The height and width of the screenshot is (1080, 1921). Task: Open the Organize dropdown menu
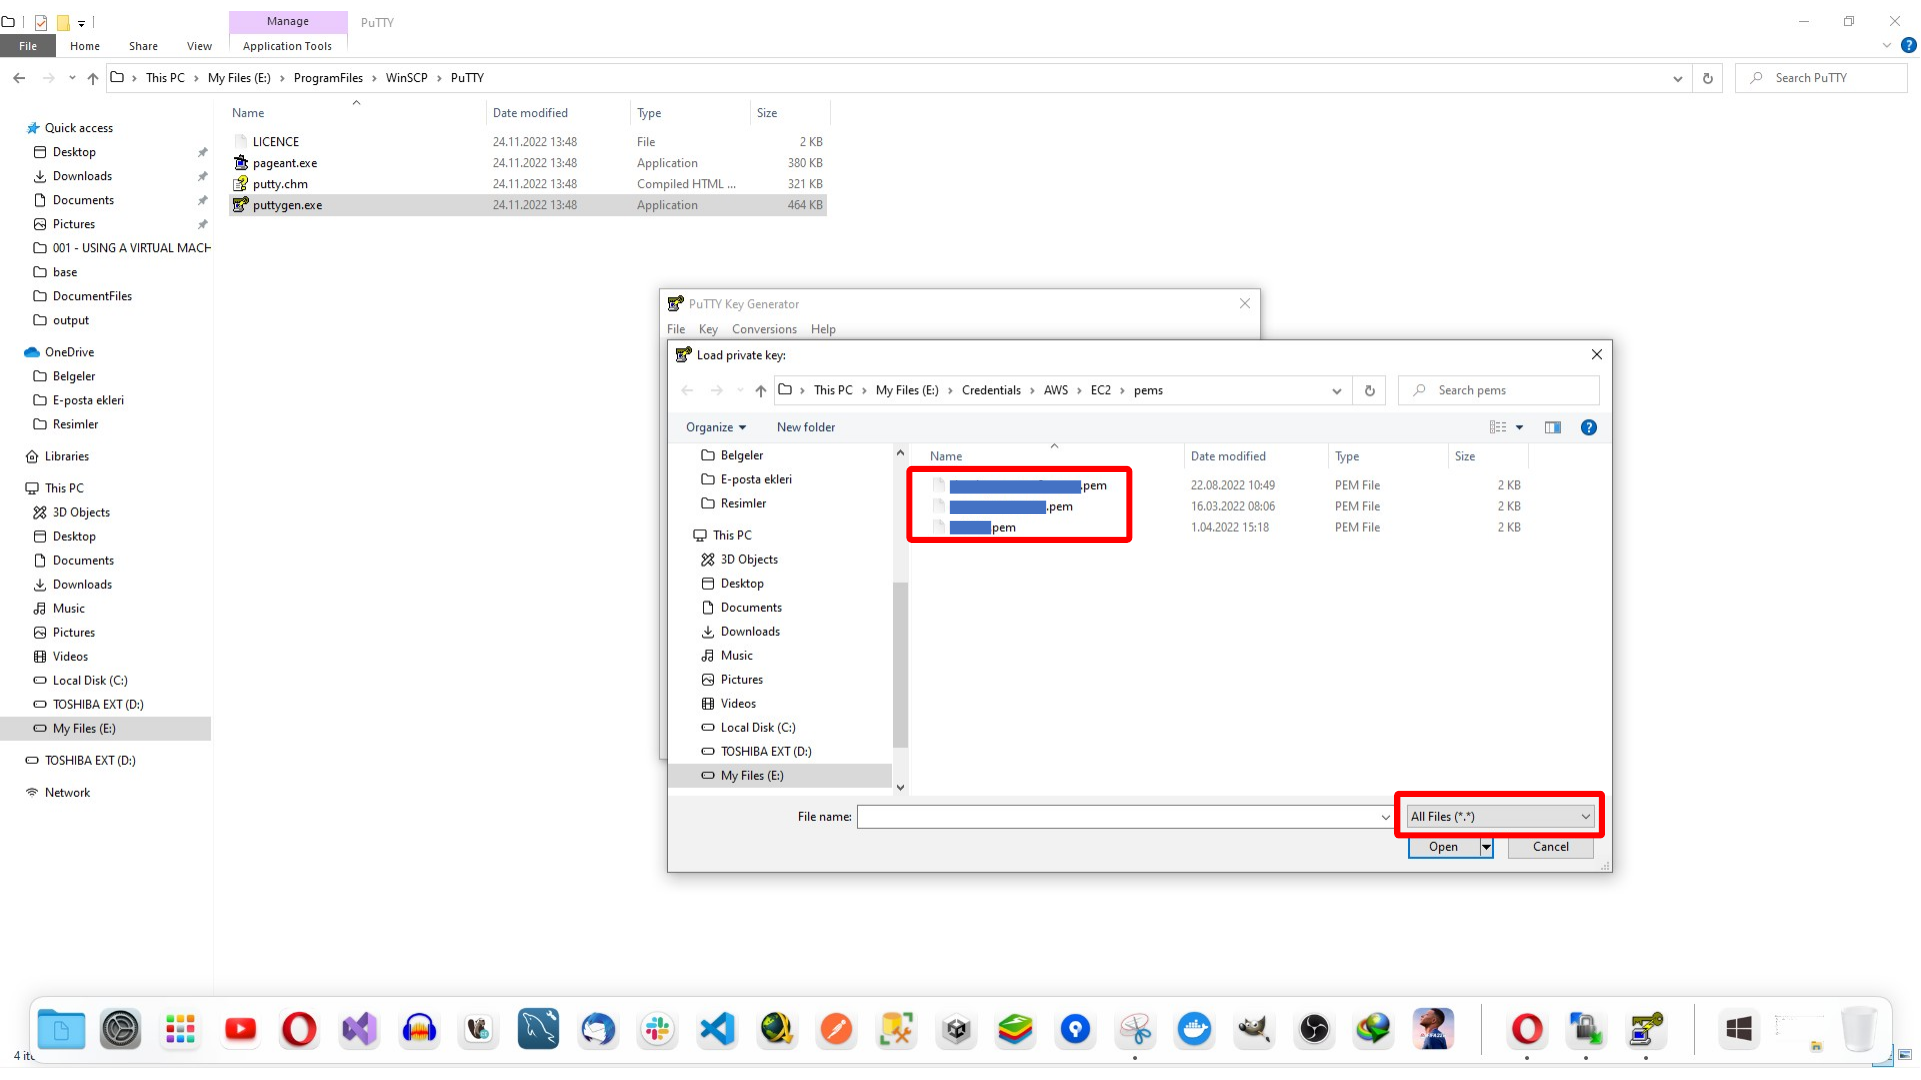click(716, 428)
